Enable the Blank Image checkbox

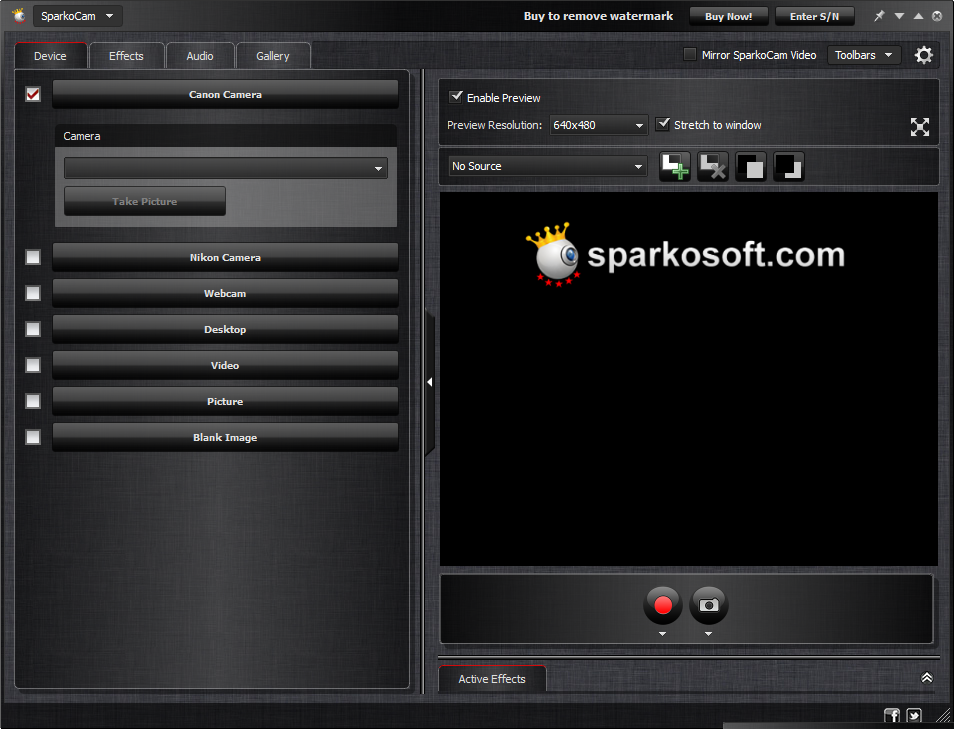(x=33, y=437)
